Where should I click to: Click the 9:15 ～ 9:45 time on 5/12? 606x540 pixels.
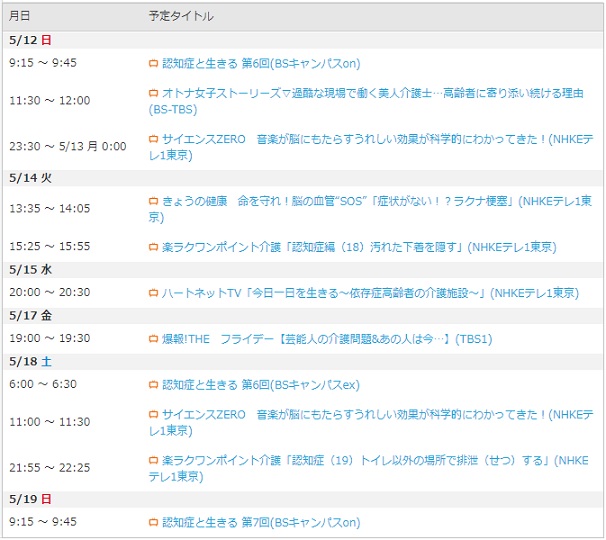click(43, 63)
